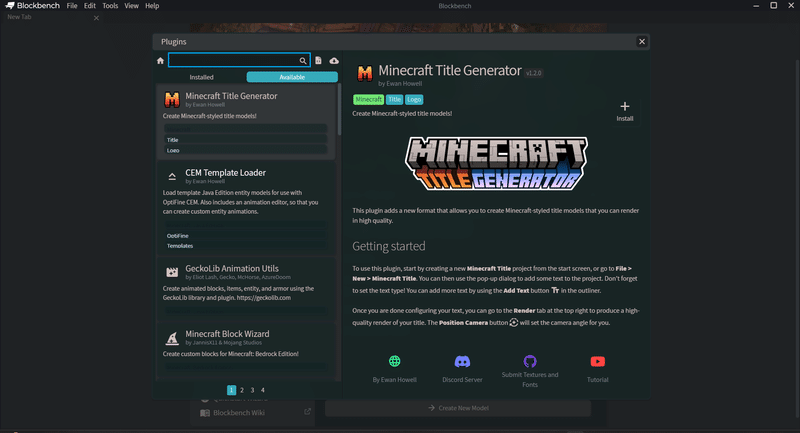800x433 pixels.
Task: Click the search magnifier icon
Action: (303, 61)
